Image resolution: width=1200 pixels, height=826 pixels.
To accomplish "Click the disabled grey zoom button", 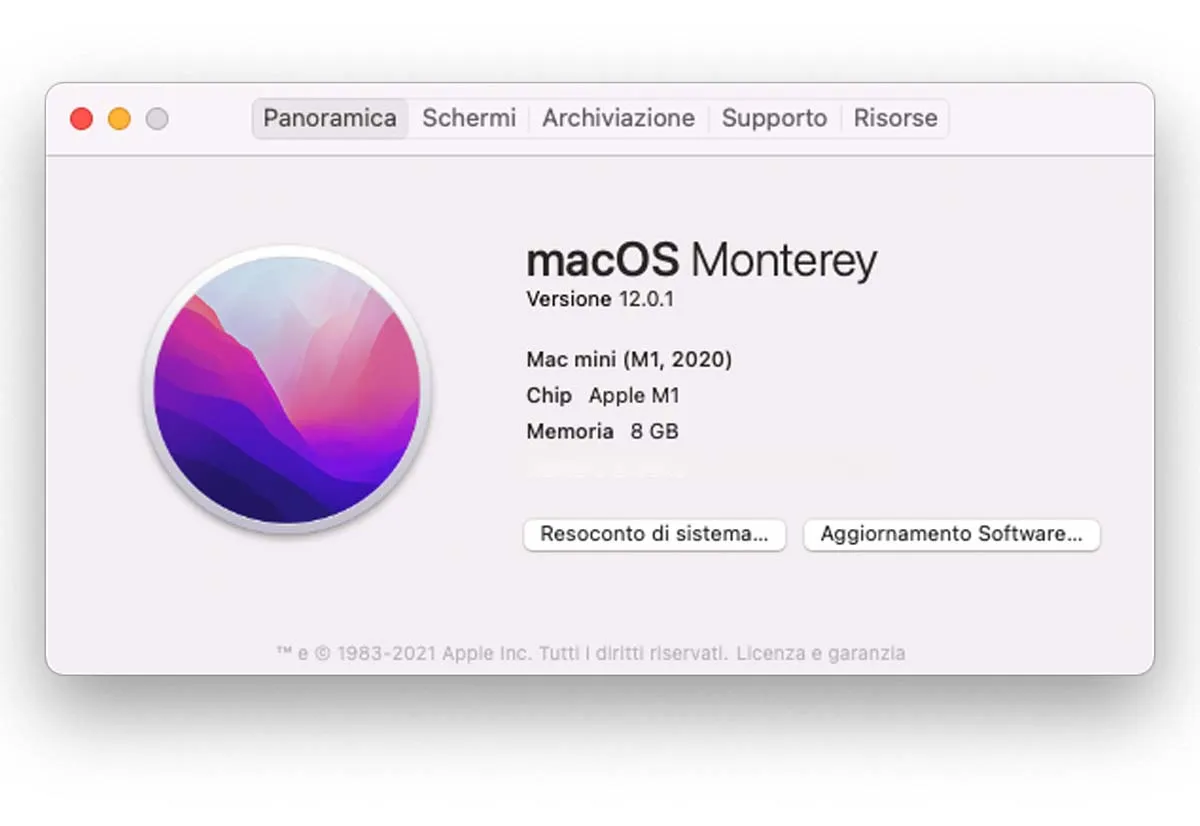I will pos(157,119).
